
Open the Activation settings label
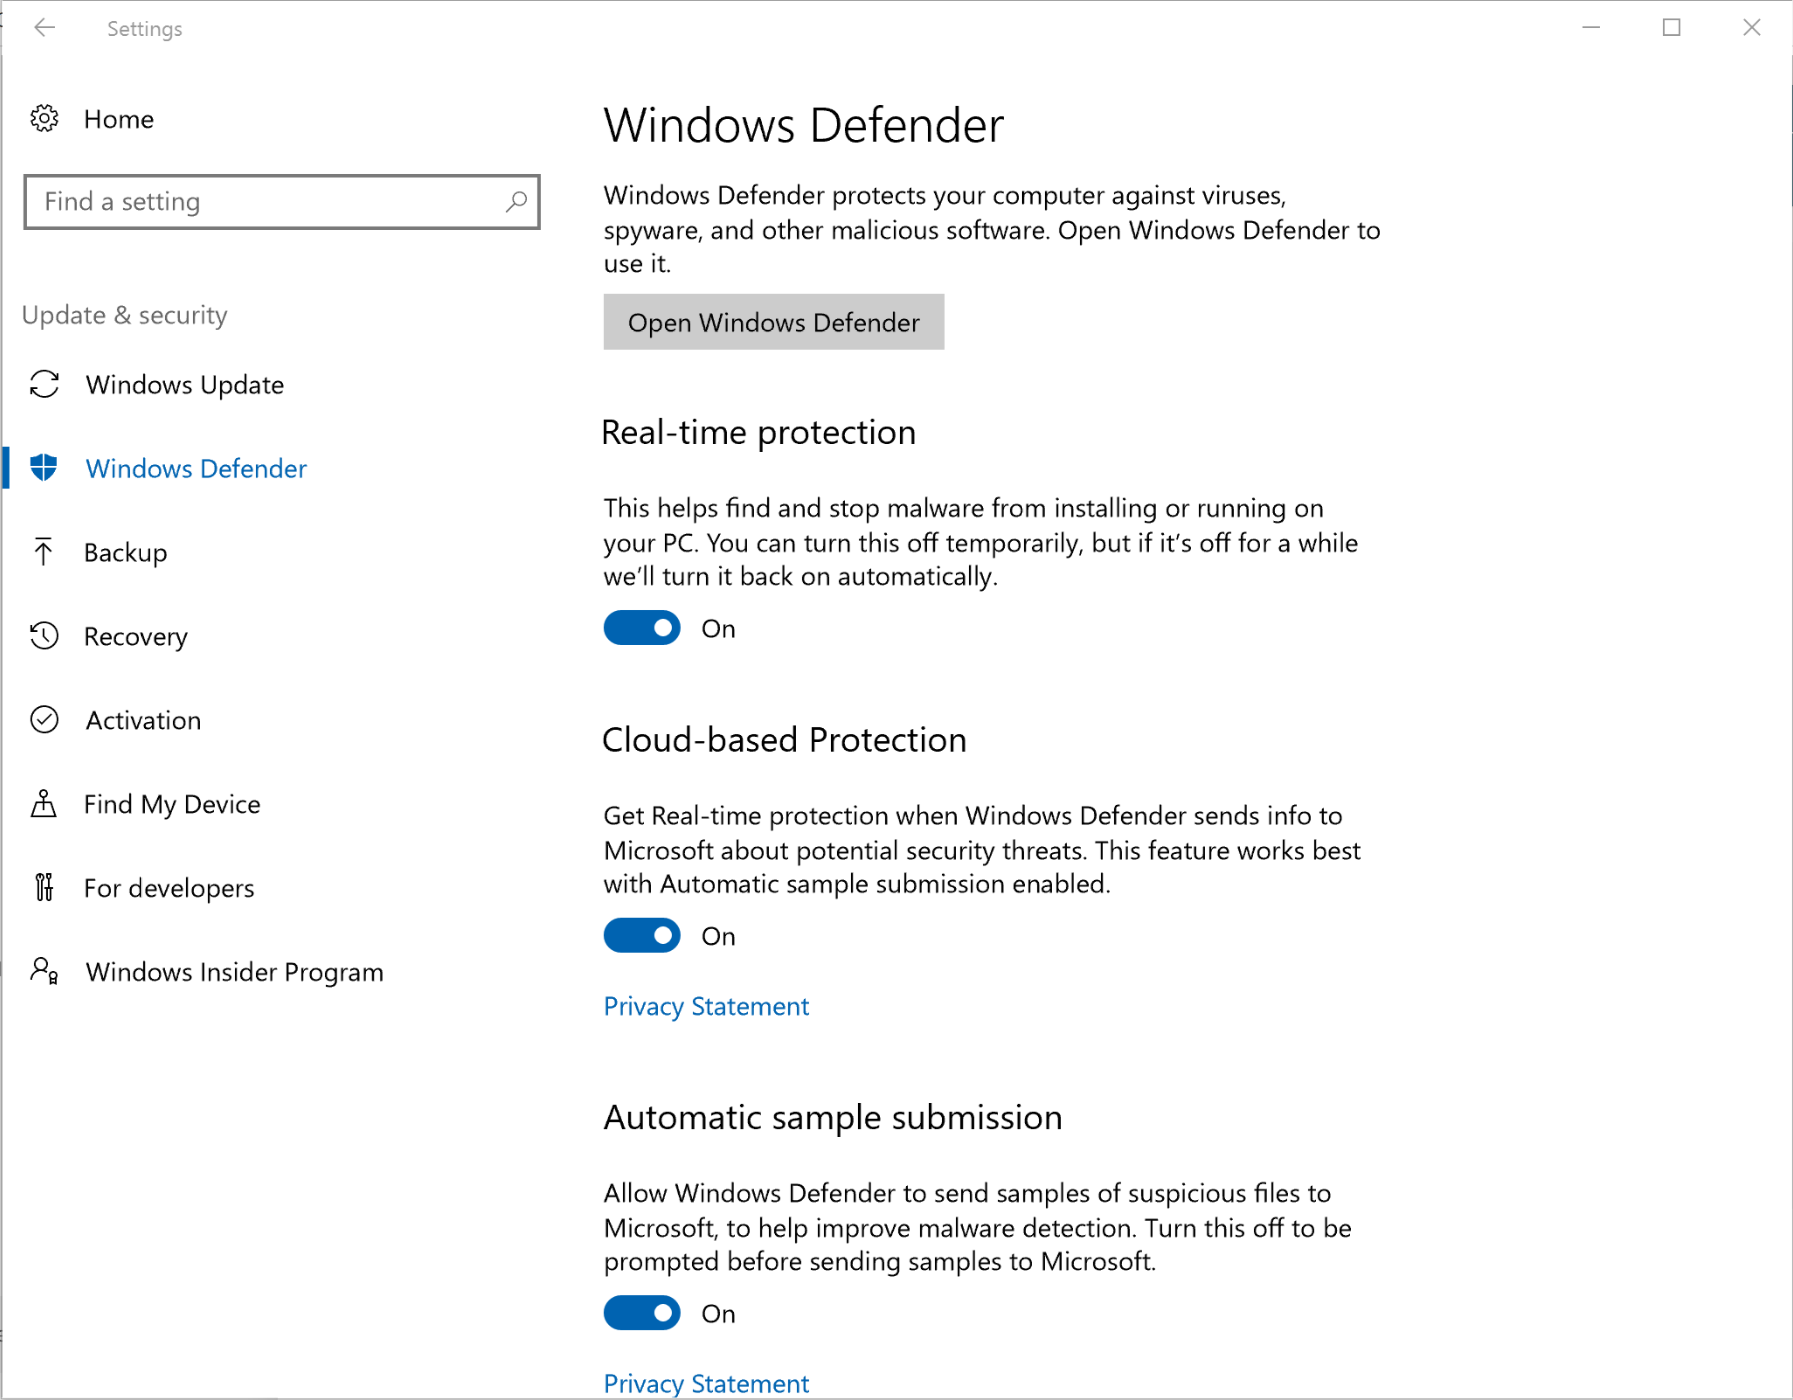pyautogui.click(x=143, y=720)
